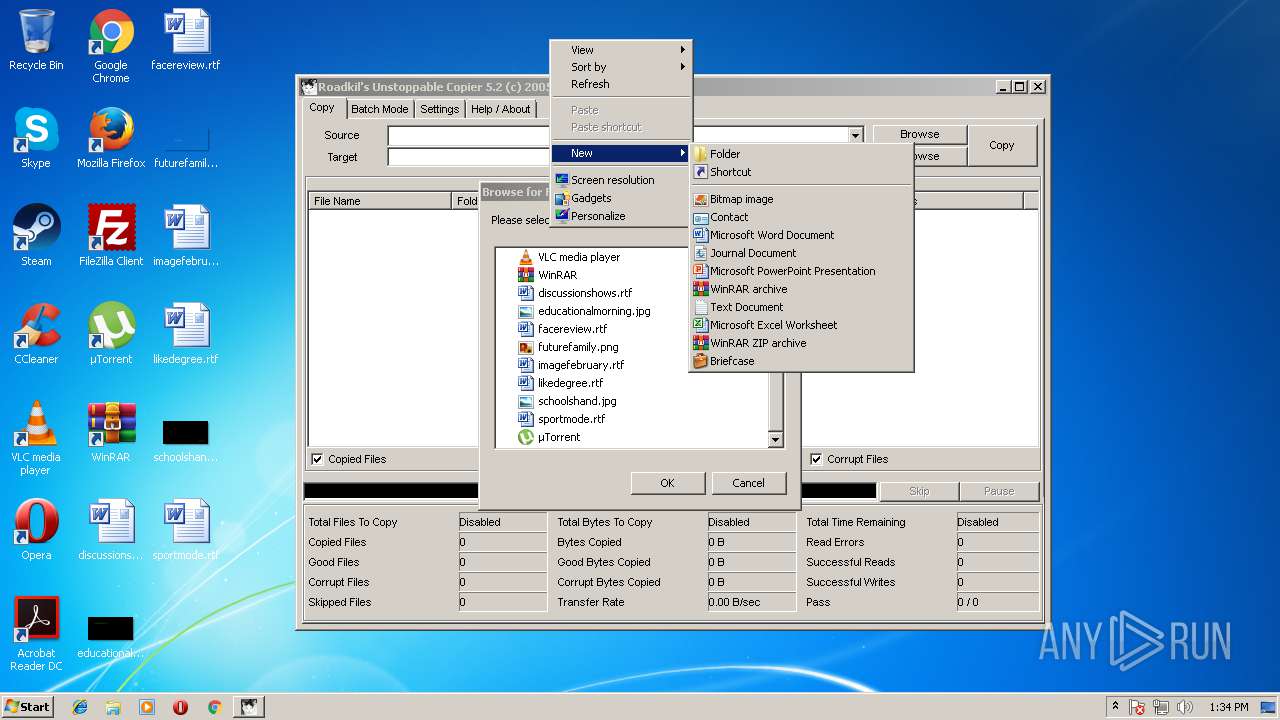Create new Contact item
This screenshot has height=720, width=1280.
coord(801,217)
